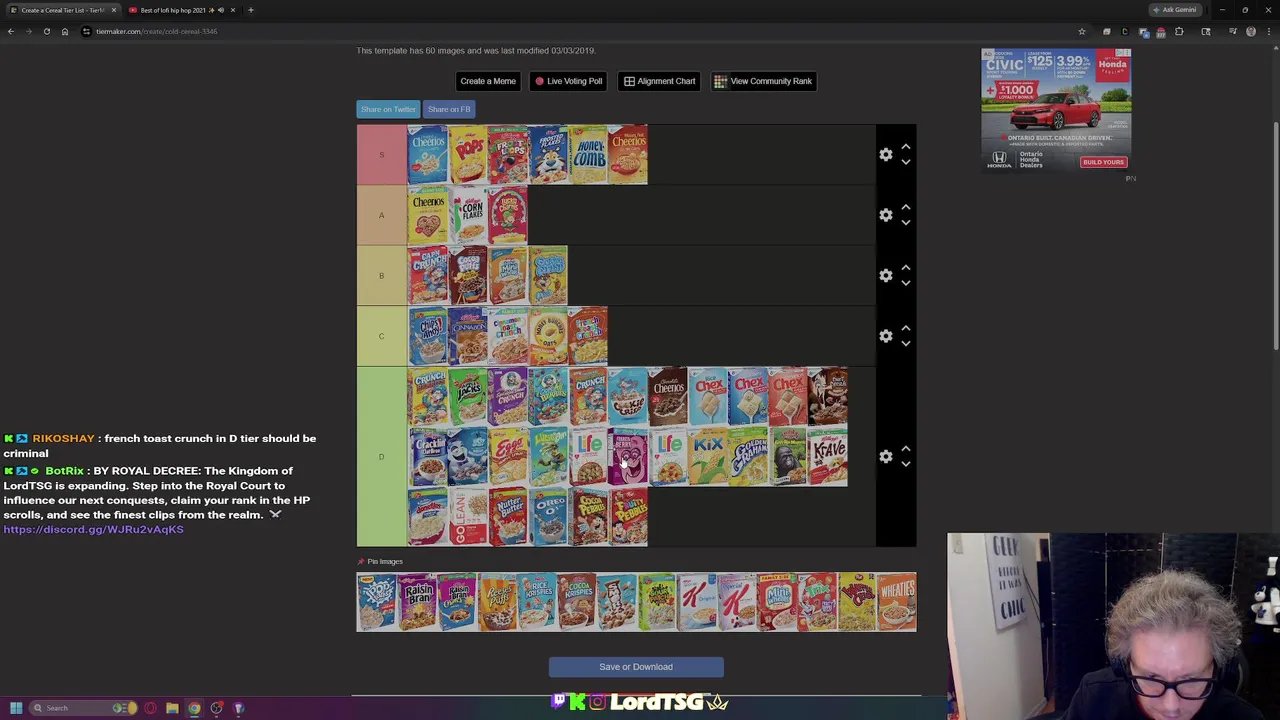Move S tier row up with arrow
The image size is (1280, 720).
(906, 147)
